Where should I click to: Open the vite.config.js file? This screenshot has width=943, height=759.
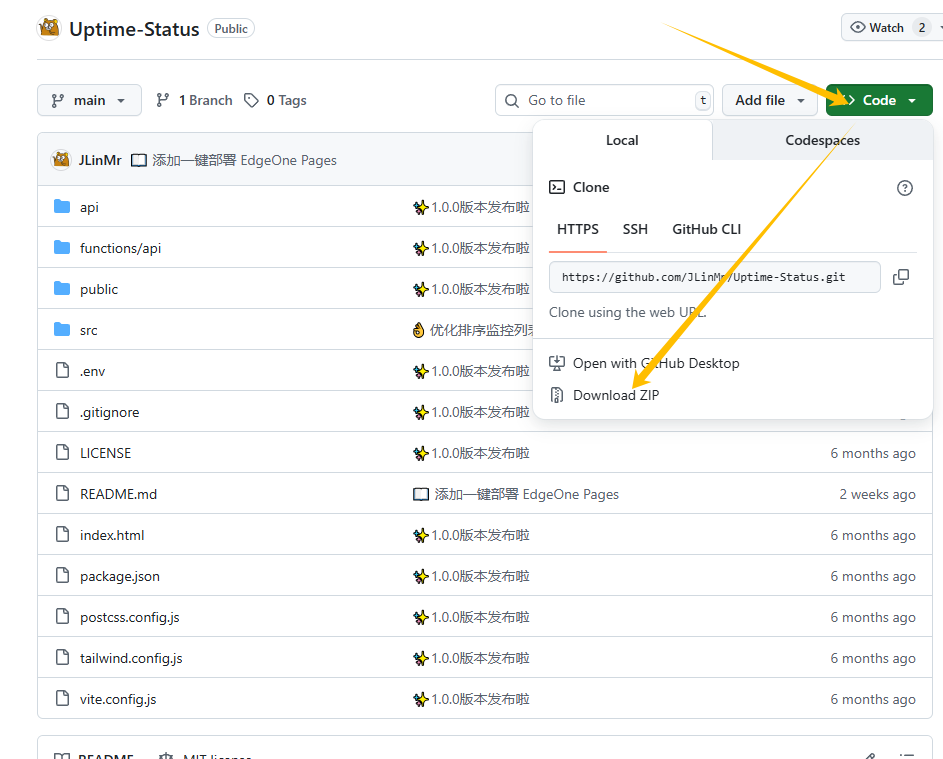(118, 699)
